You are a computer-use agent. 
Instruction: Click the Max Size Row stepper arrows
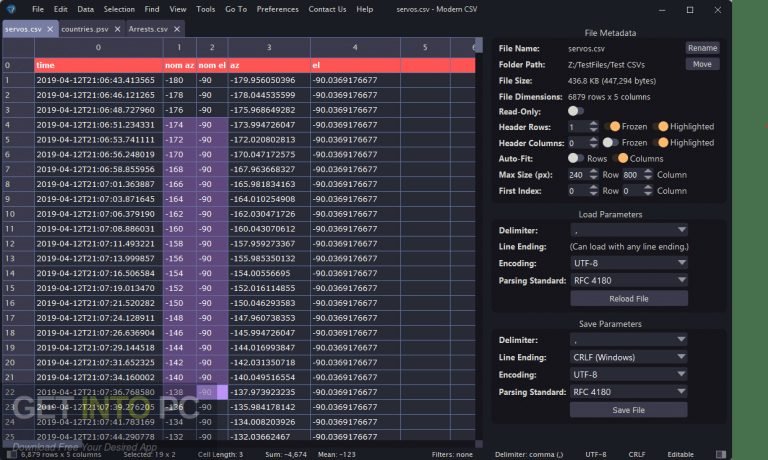[594, 174]
